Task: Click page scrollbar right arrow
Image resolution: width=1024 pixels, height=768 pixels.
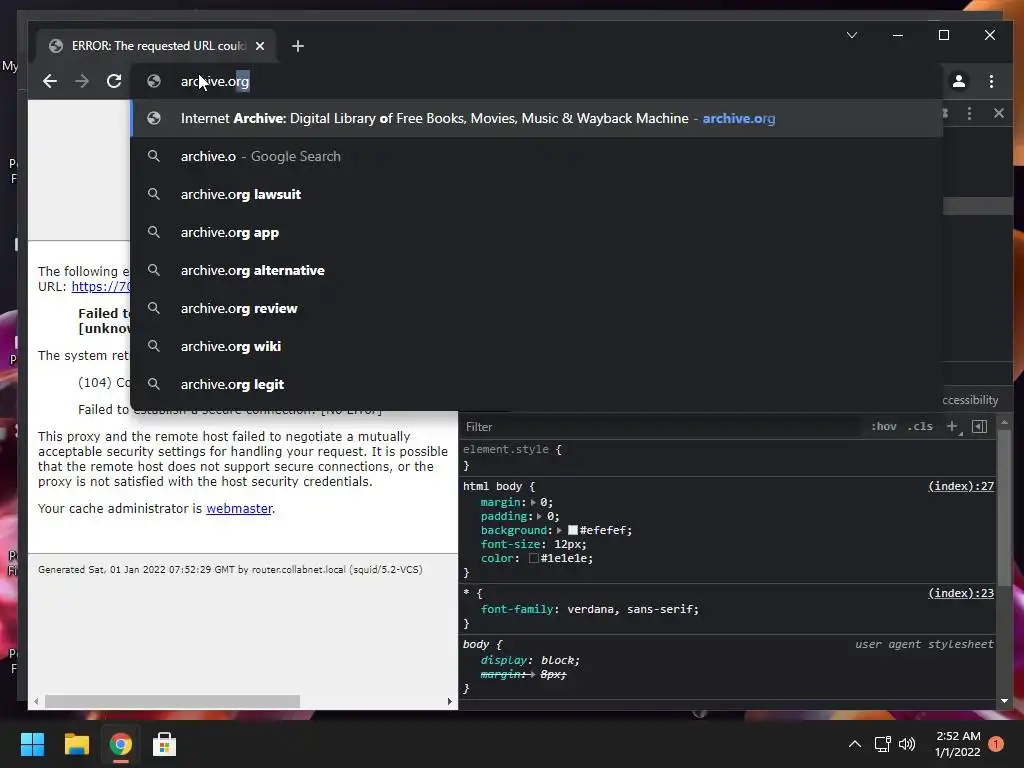Action: click(449, 701)
